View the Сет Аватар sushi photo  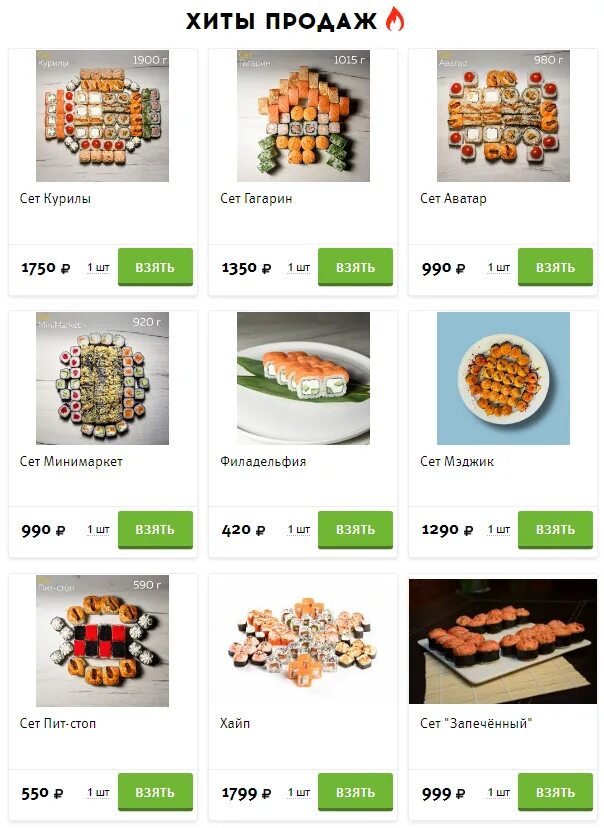pos(503,116)
